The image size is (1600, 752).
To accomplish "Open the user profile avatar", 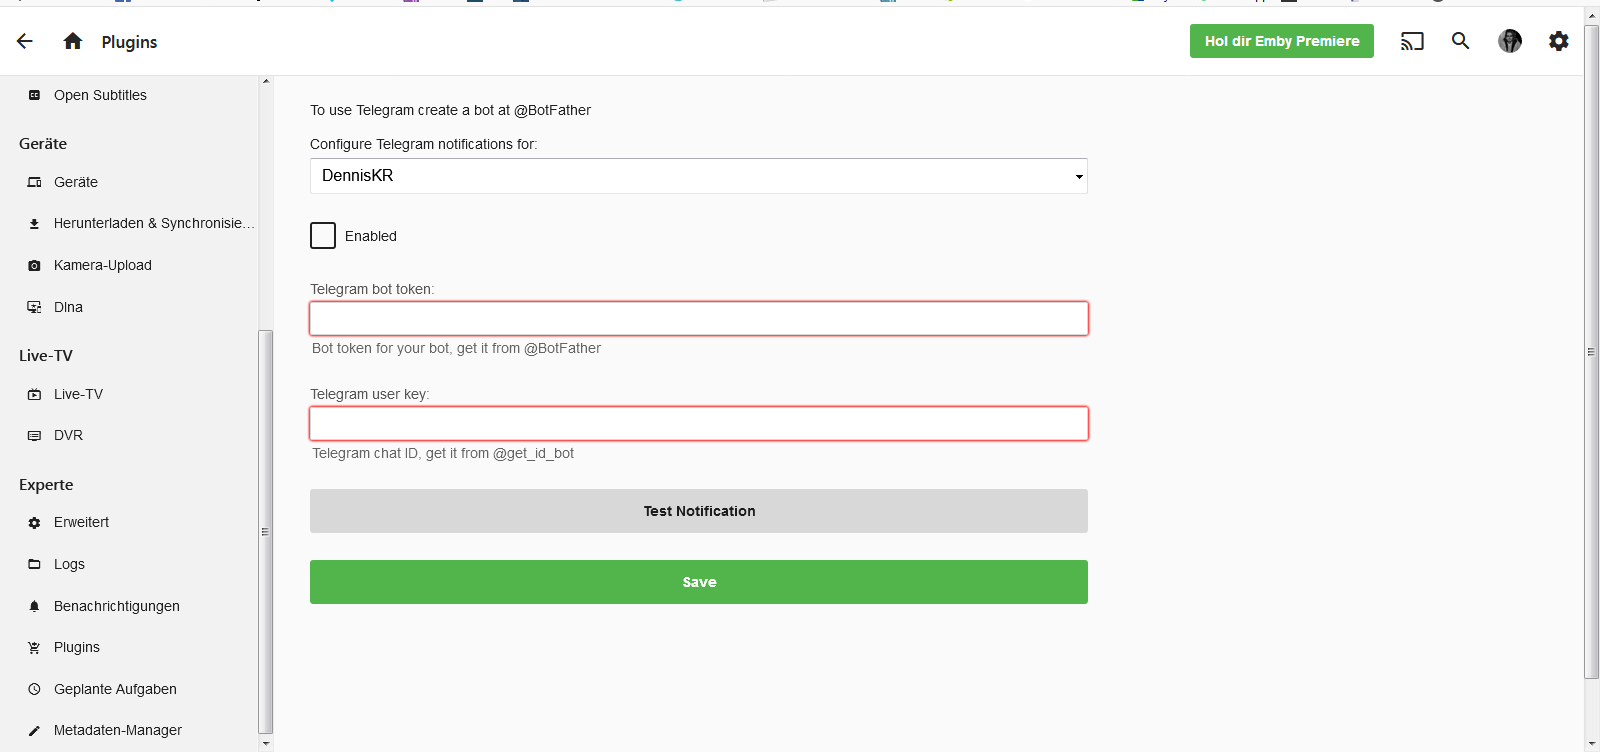I will 1510,41.
